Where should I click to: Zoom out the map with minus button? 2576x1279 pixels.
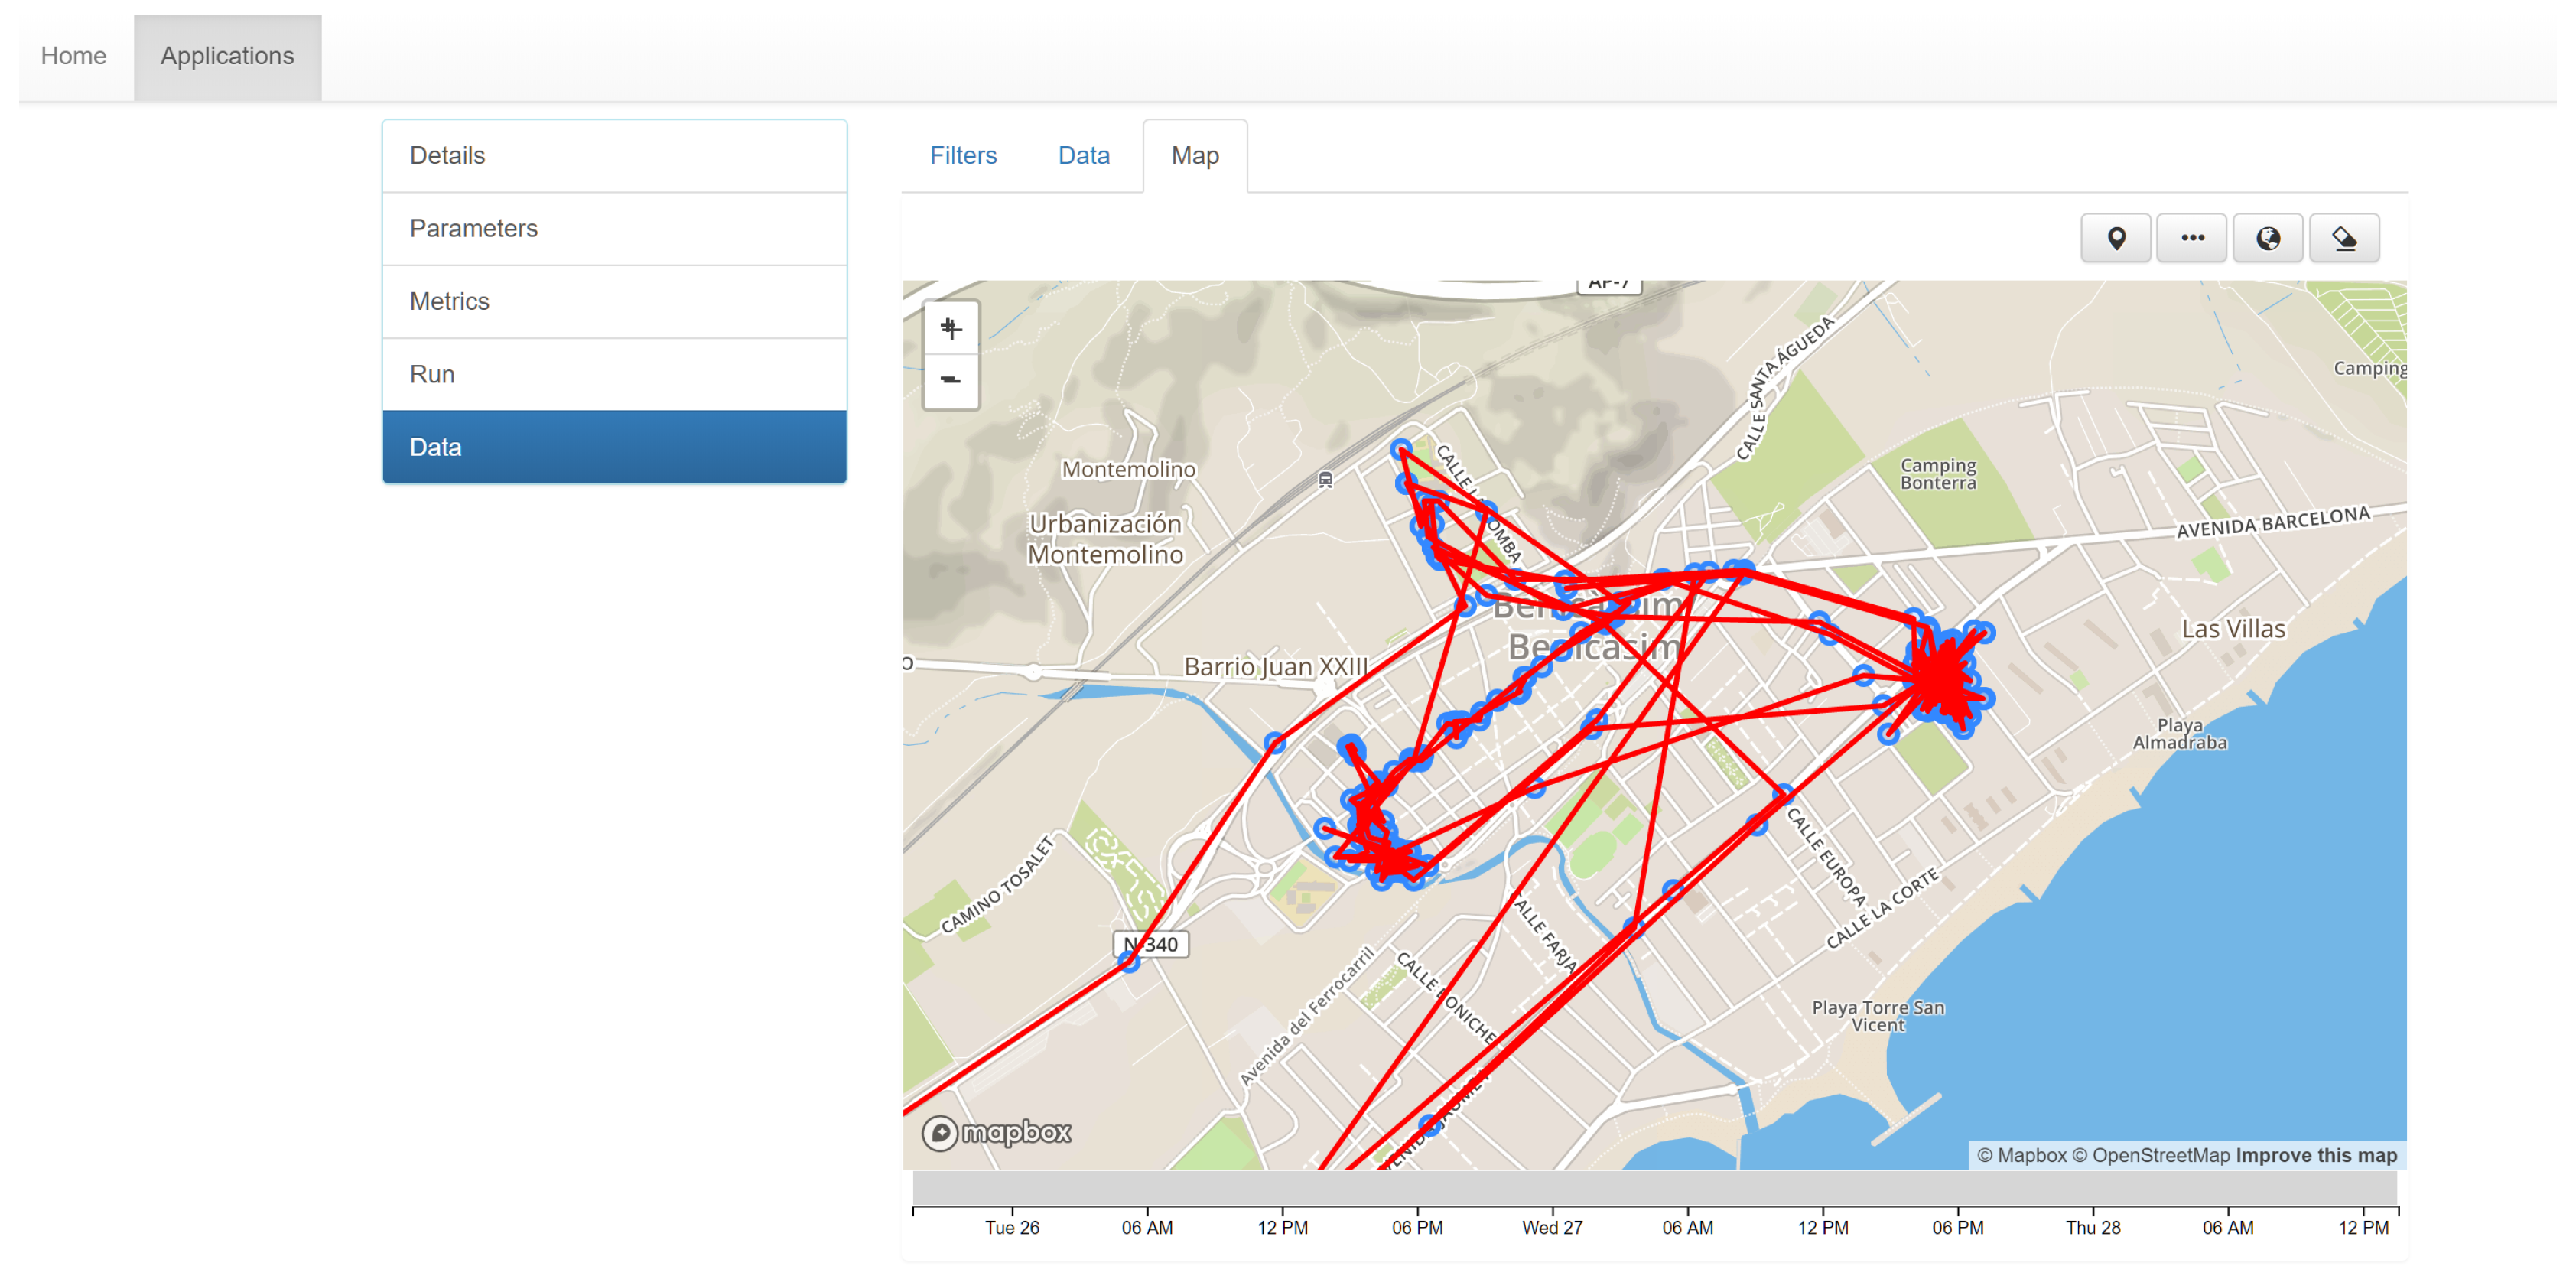tap(951, 380)
